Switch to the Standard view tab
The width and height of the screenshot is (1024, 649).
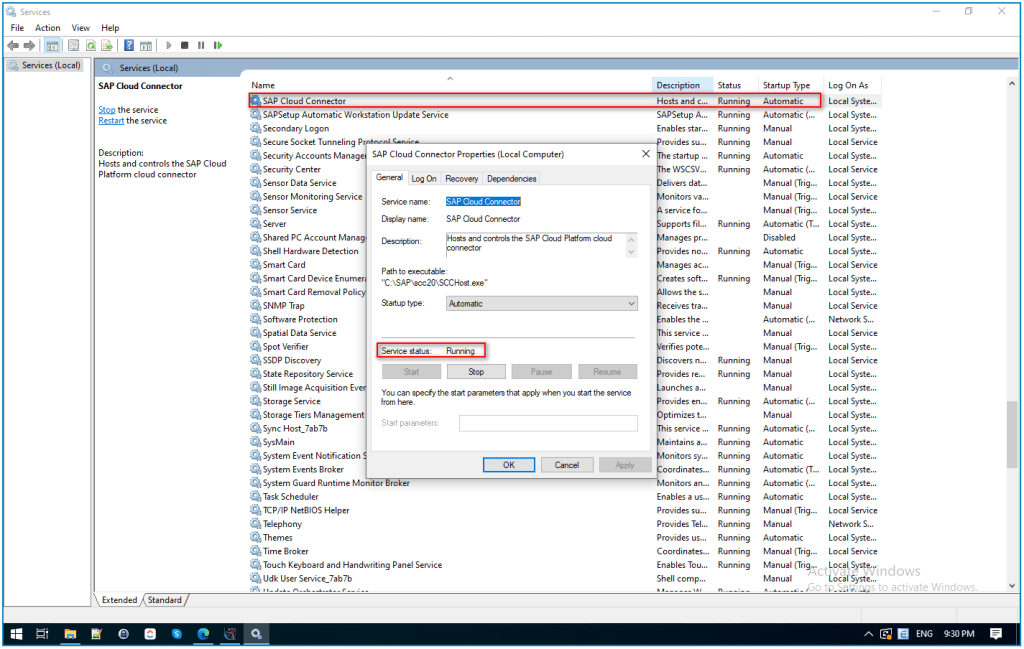click(x=165, y=600)
